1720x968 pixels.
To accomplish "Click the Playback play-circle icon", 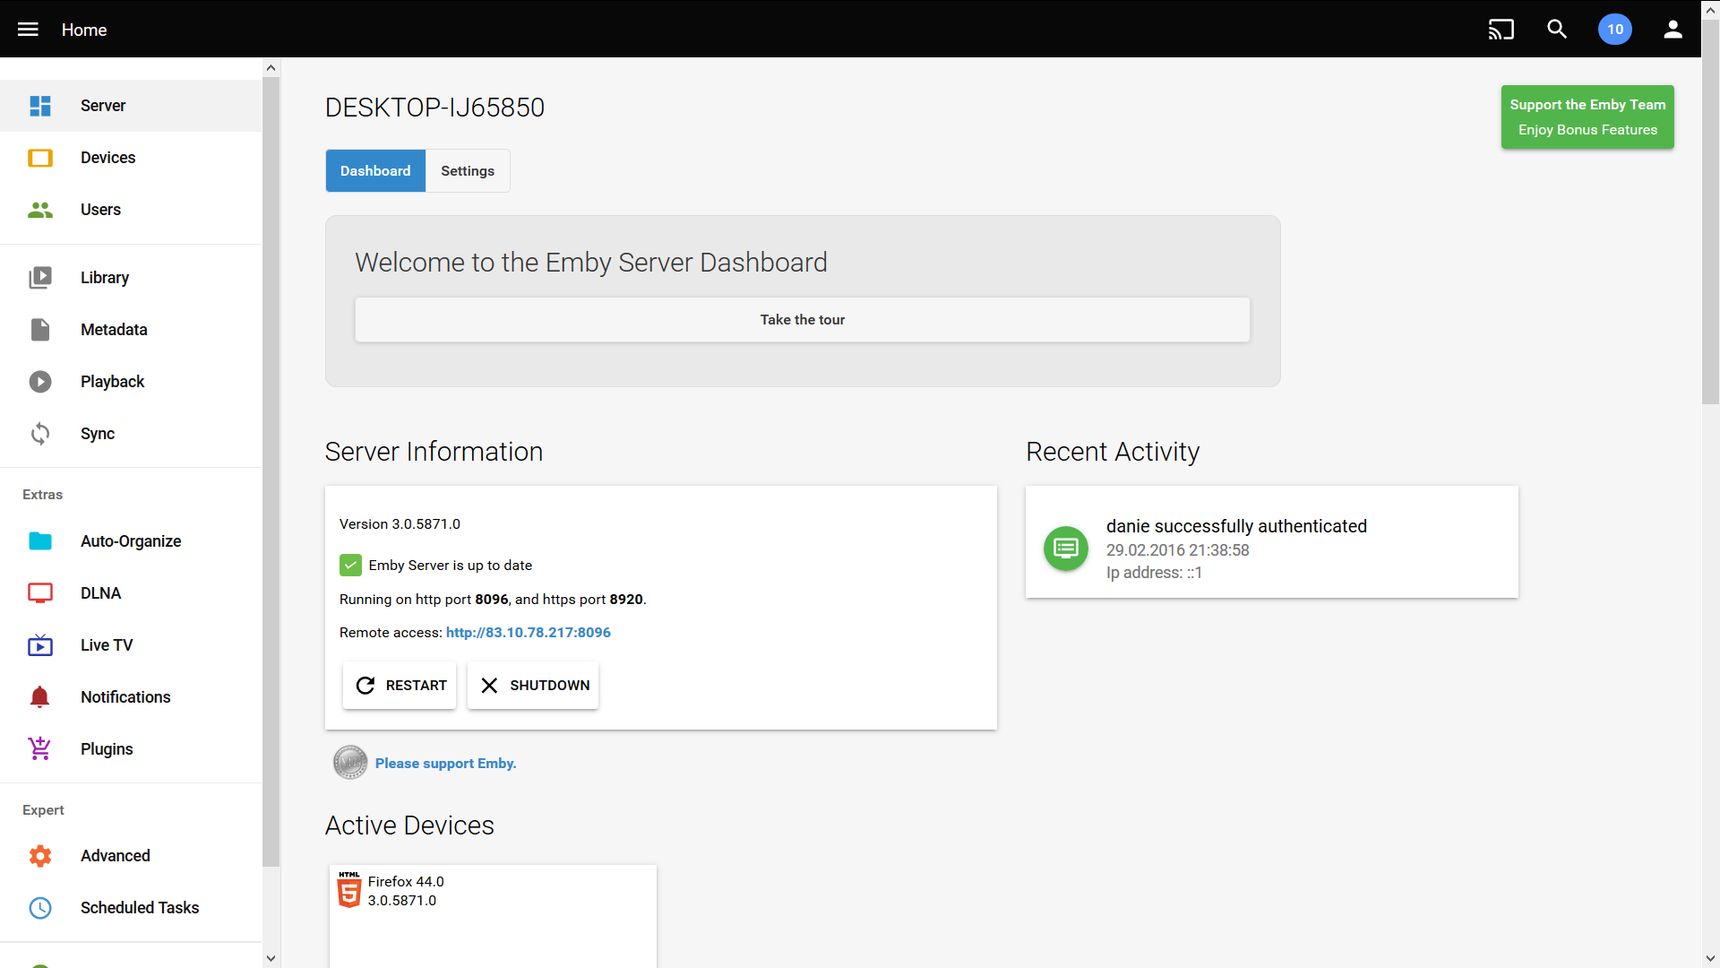I will coord(40,382).
